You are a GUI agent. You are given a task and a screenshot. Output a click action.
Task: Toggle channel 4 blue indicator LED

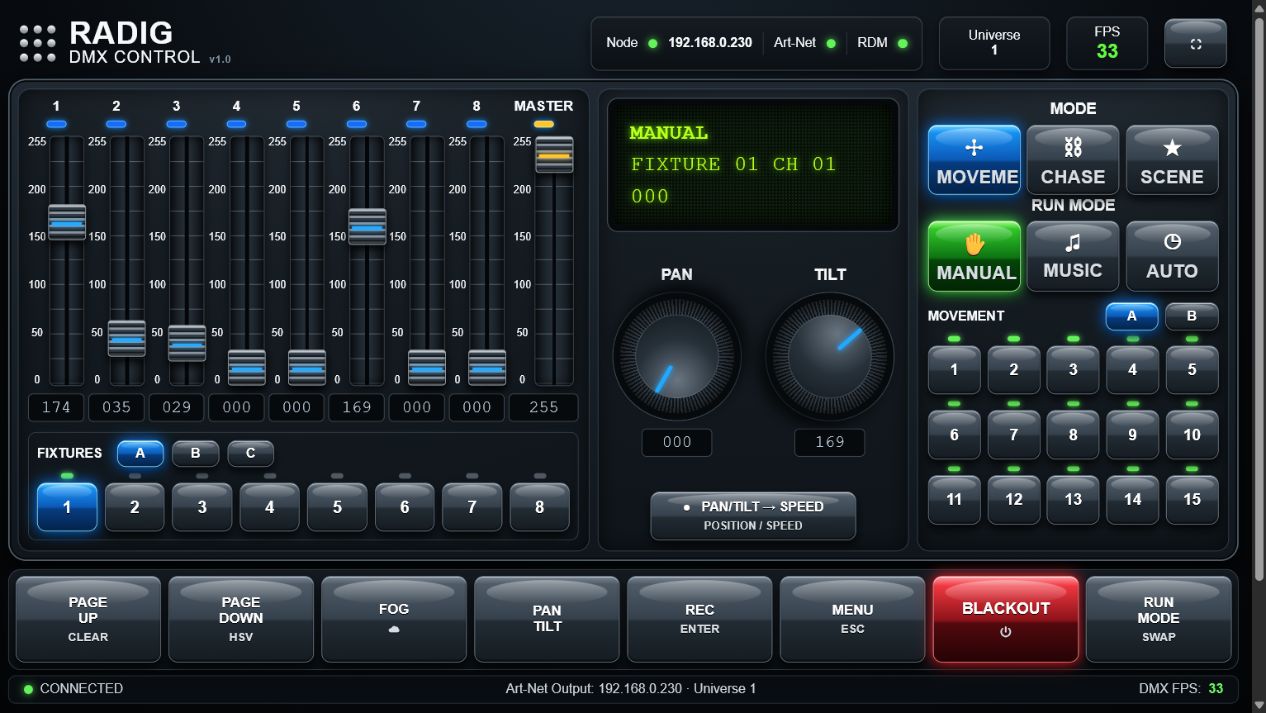pyautogui.click(x=236, y=124)
